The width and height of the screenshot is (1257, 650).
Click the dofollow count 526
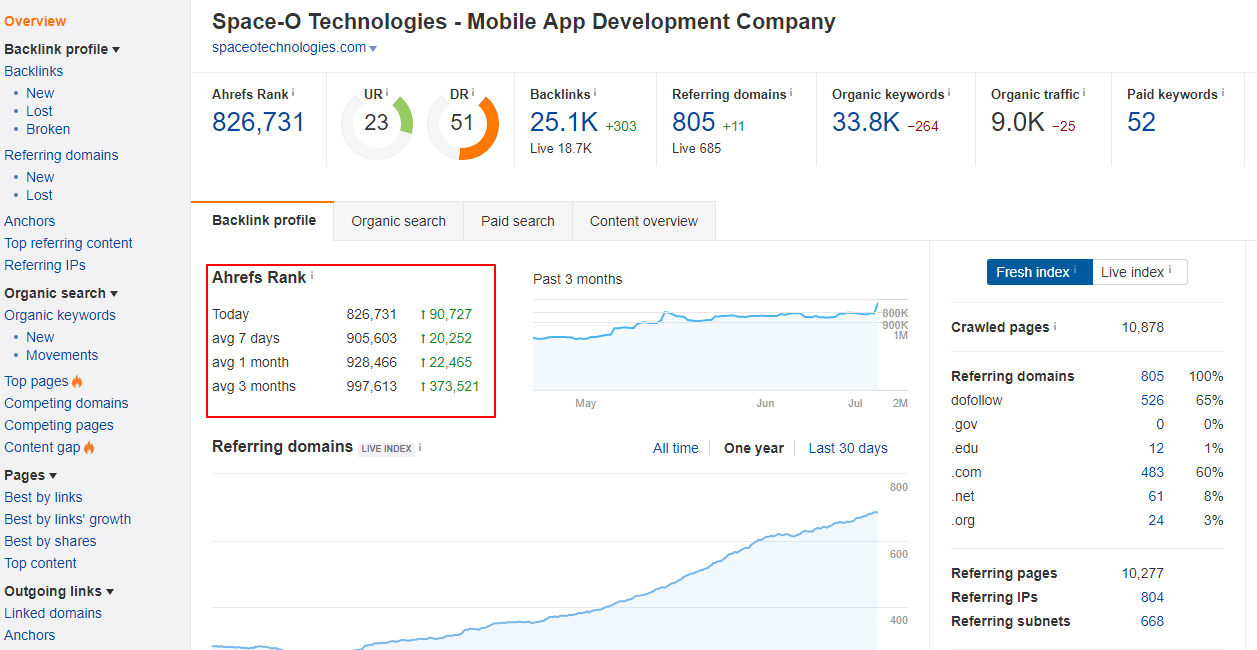pos(1152,400)
